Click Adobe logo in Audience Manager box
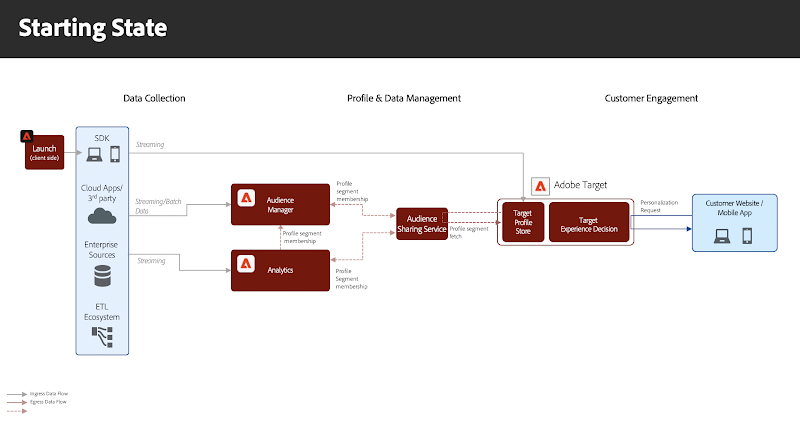Image resolution: width=800 pixels, height=433 pixels. point(245,197)
